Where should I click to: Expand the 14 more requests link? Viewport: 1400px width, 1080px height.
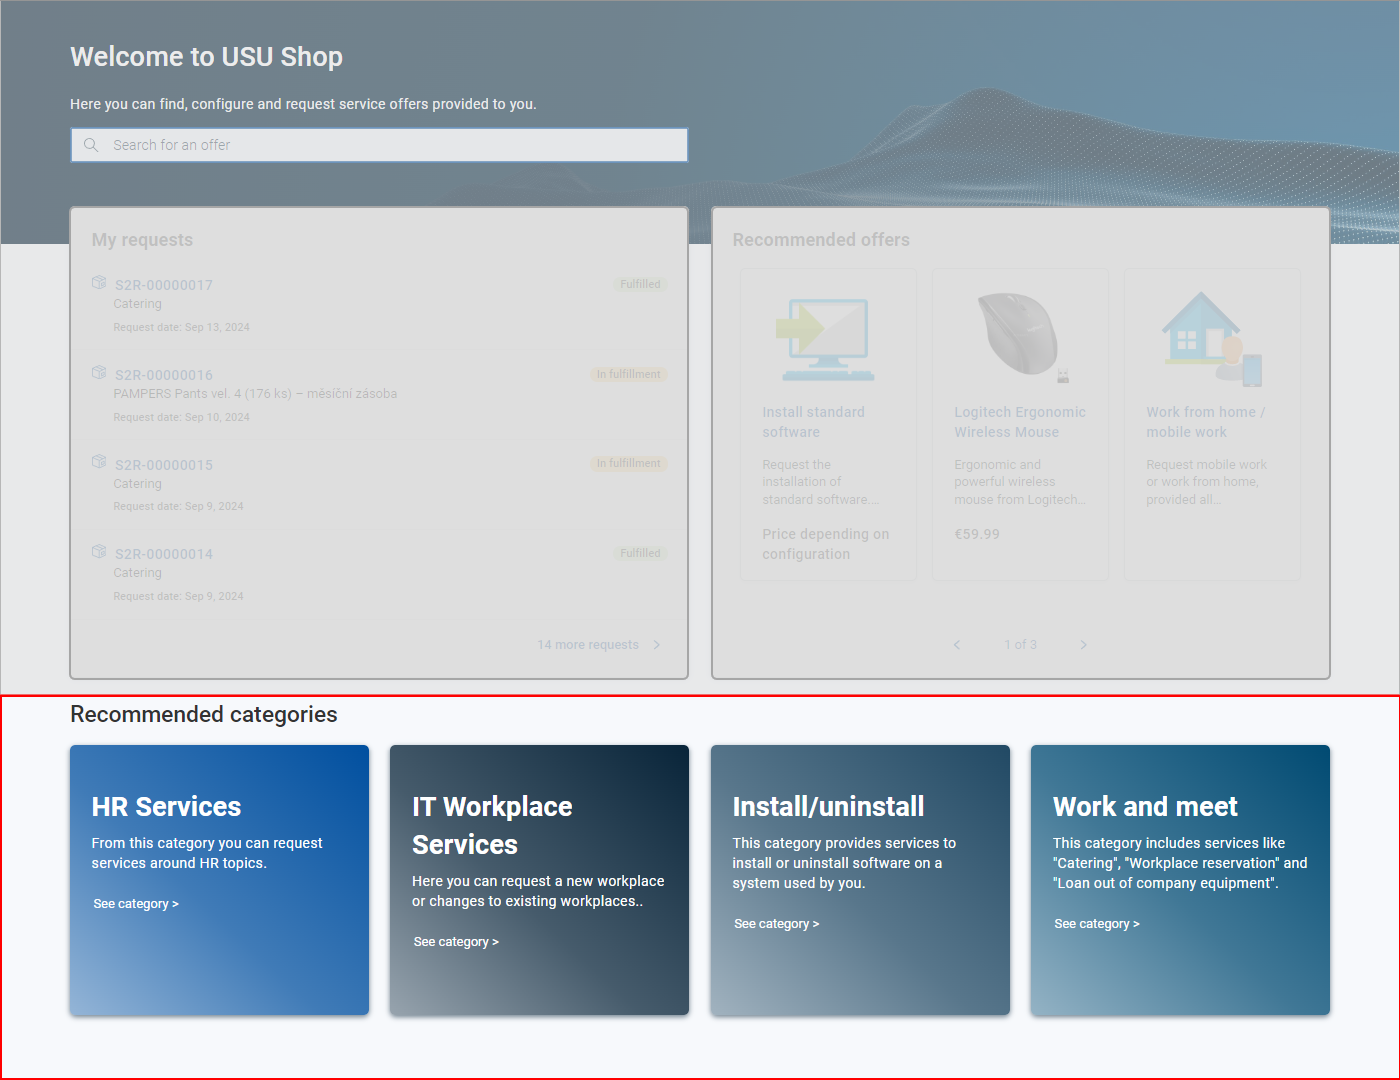(598, 645)
